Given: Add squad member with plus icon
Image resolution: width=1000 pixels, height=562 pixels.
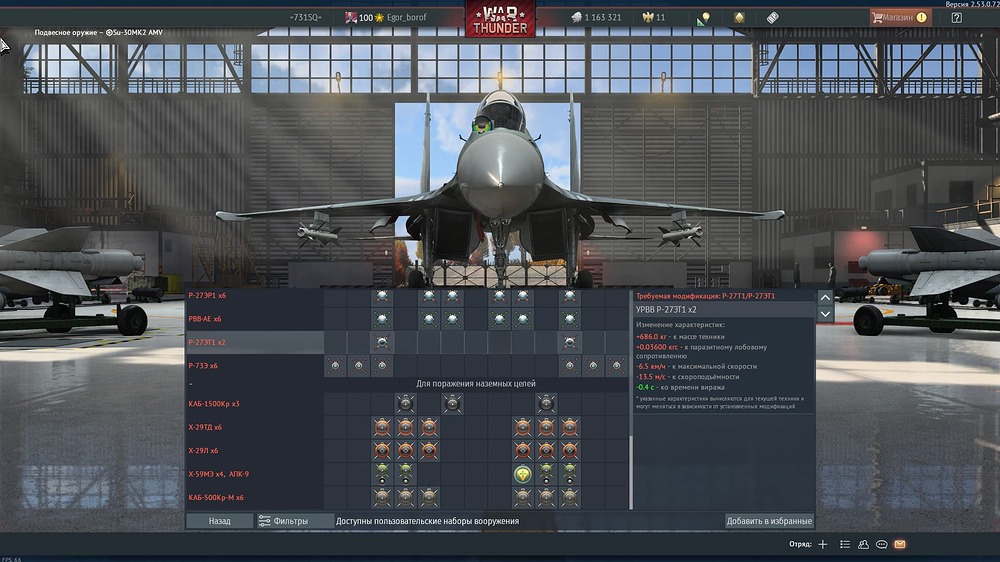Looking at the screenshot, I should click(x=823, y=544).
